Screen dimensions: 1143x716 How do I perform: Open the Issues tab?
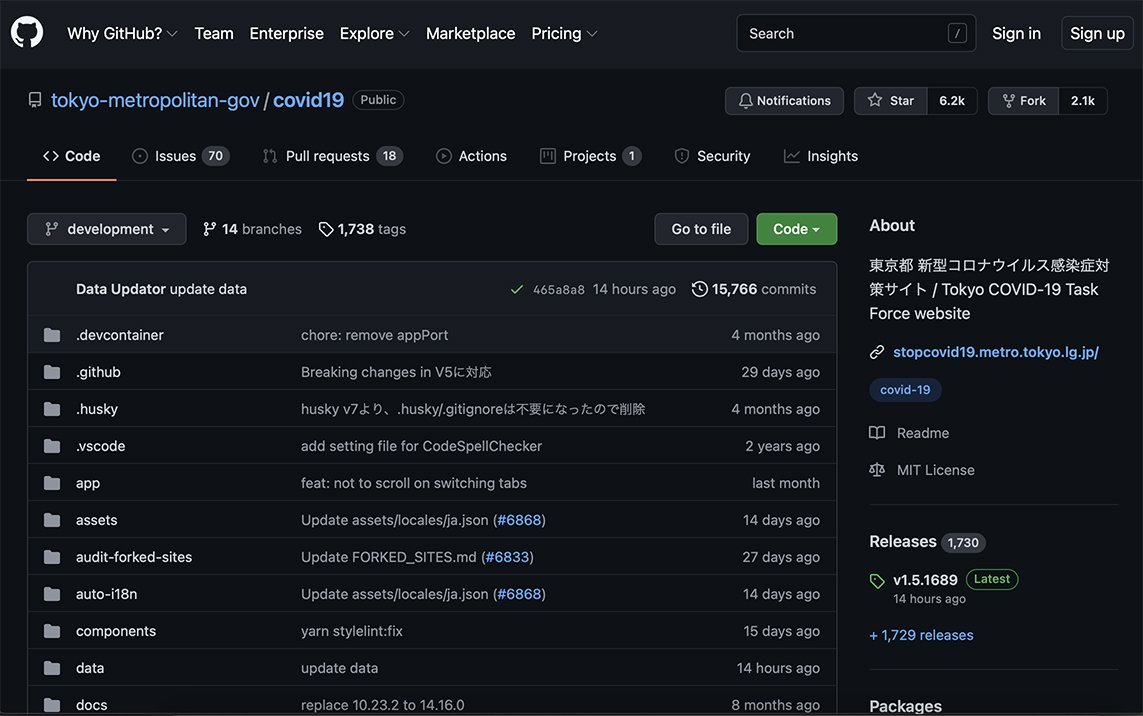tap(180, 156)
